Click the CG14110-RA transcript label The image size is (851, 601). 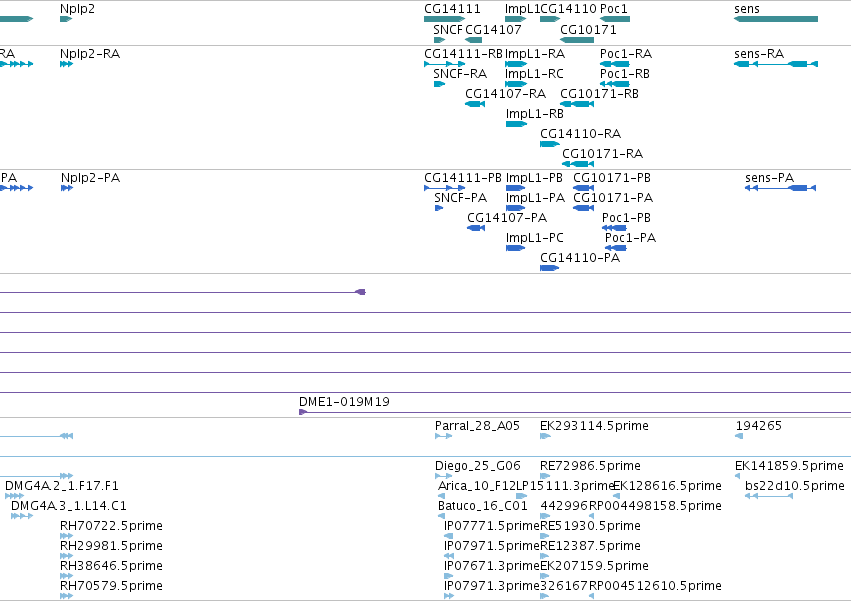click(581, 134)
